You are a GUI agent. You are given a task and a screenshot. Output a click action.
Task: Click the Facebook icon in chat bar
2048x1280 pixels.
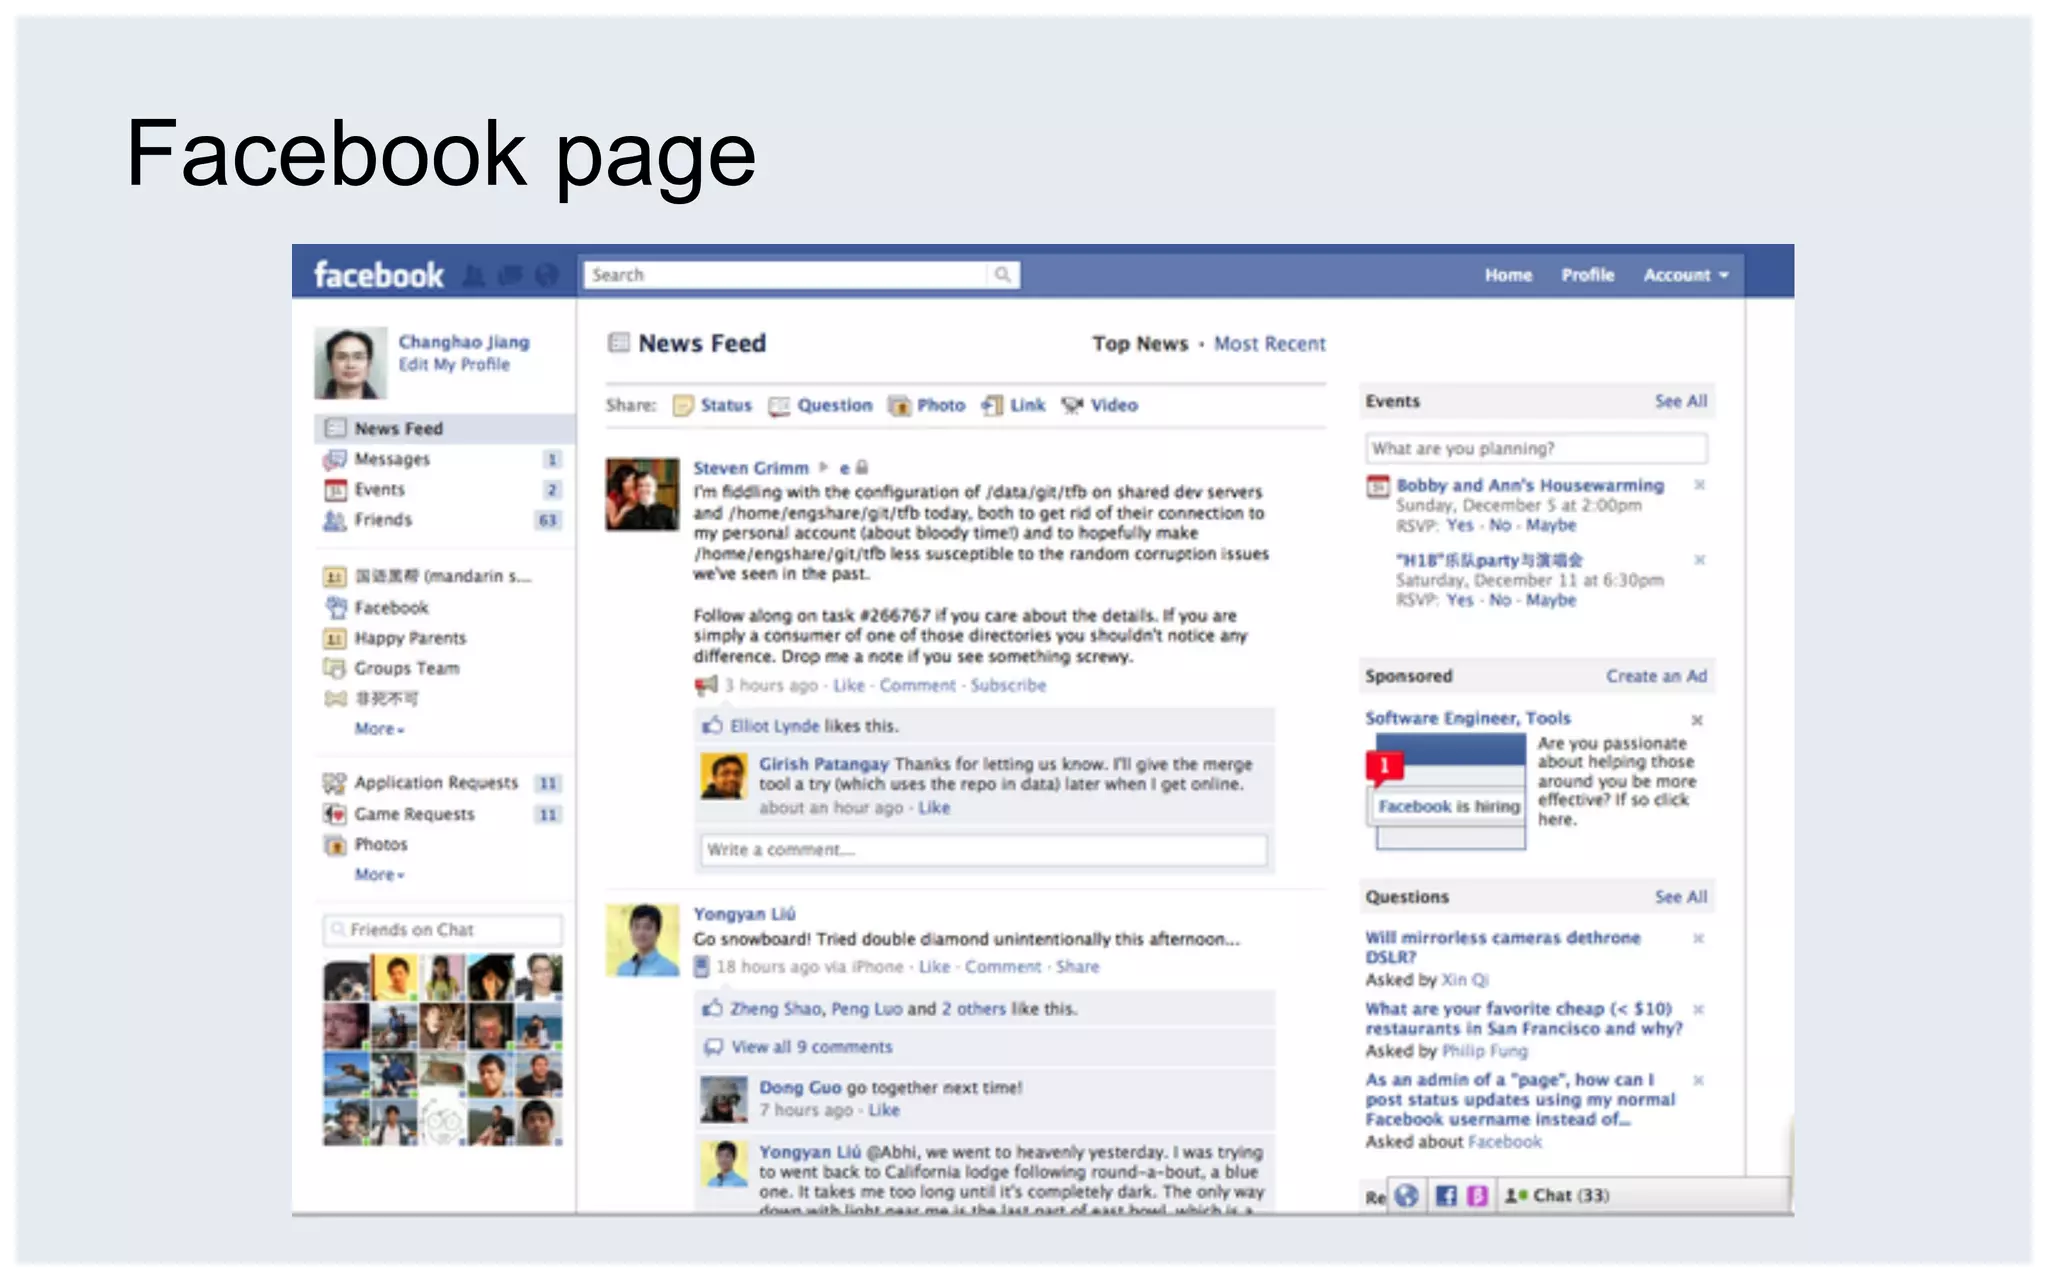(x=1446, y=1196)
